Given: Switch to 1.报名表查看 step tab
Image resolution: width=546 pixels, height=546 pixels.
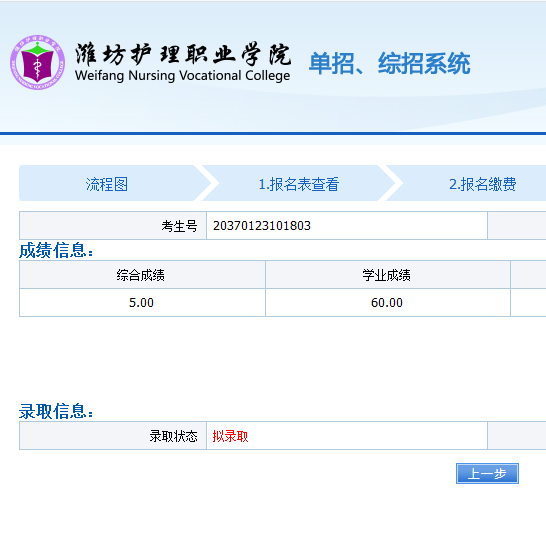Looking at the screenshot, I should 299,184.
